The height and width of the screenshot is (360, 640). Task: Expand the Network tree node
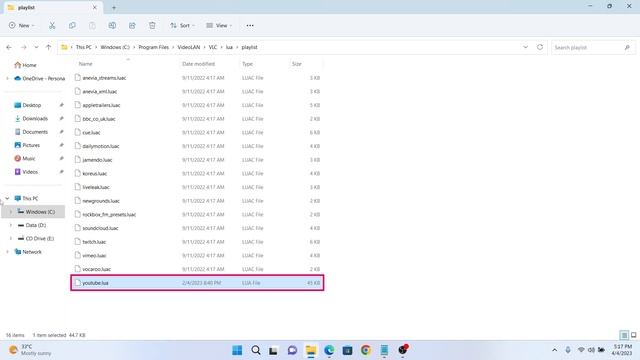pyautogui.click(x=7, y=252)
